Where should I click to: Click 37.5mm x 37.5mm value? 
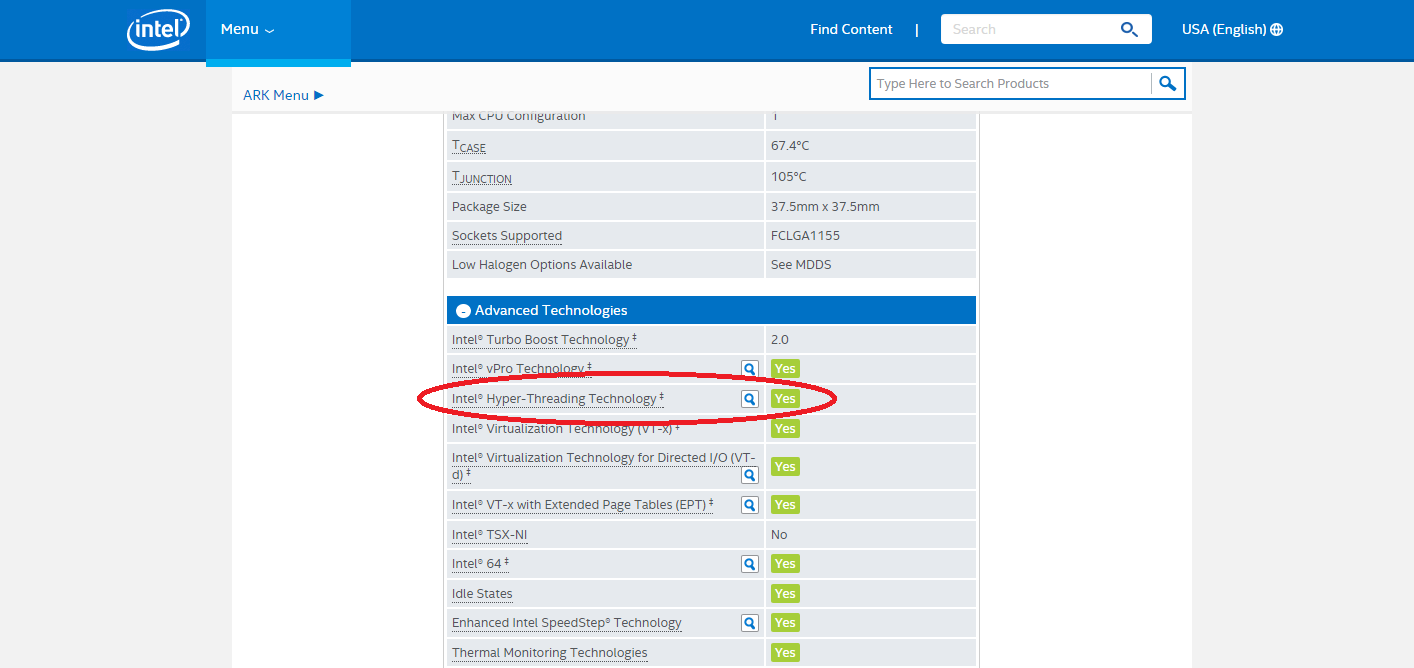coord(825,207)
